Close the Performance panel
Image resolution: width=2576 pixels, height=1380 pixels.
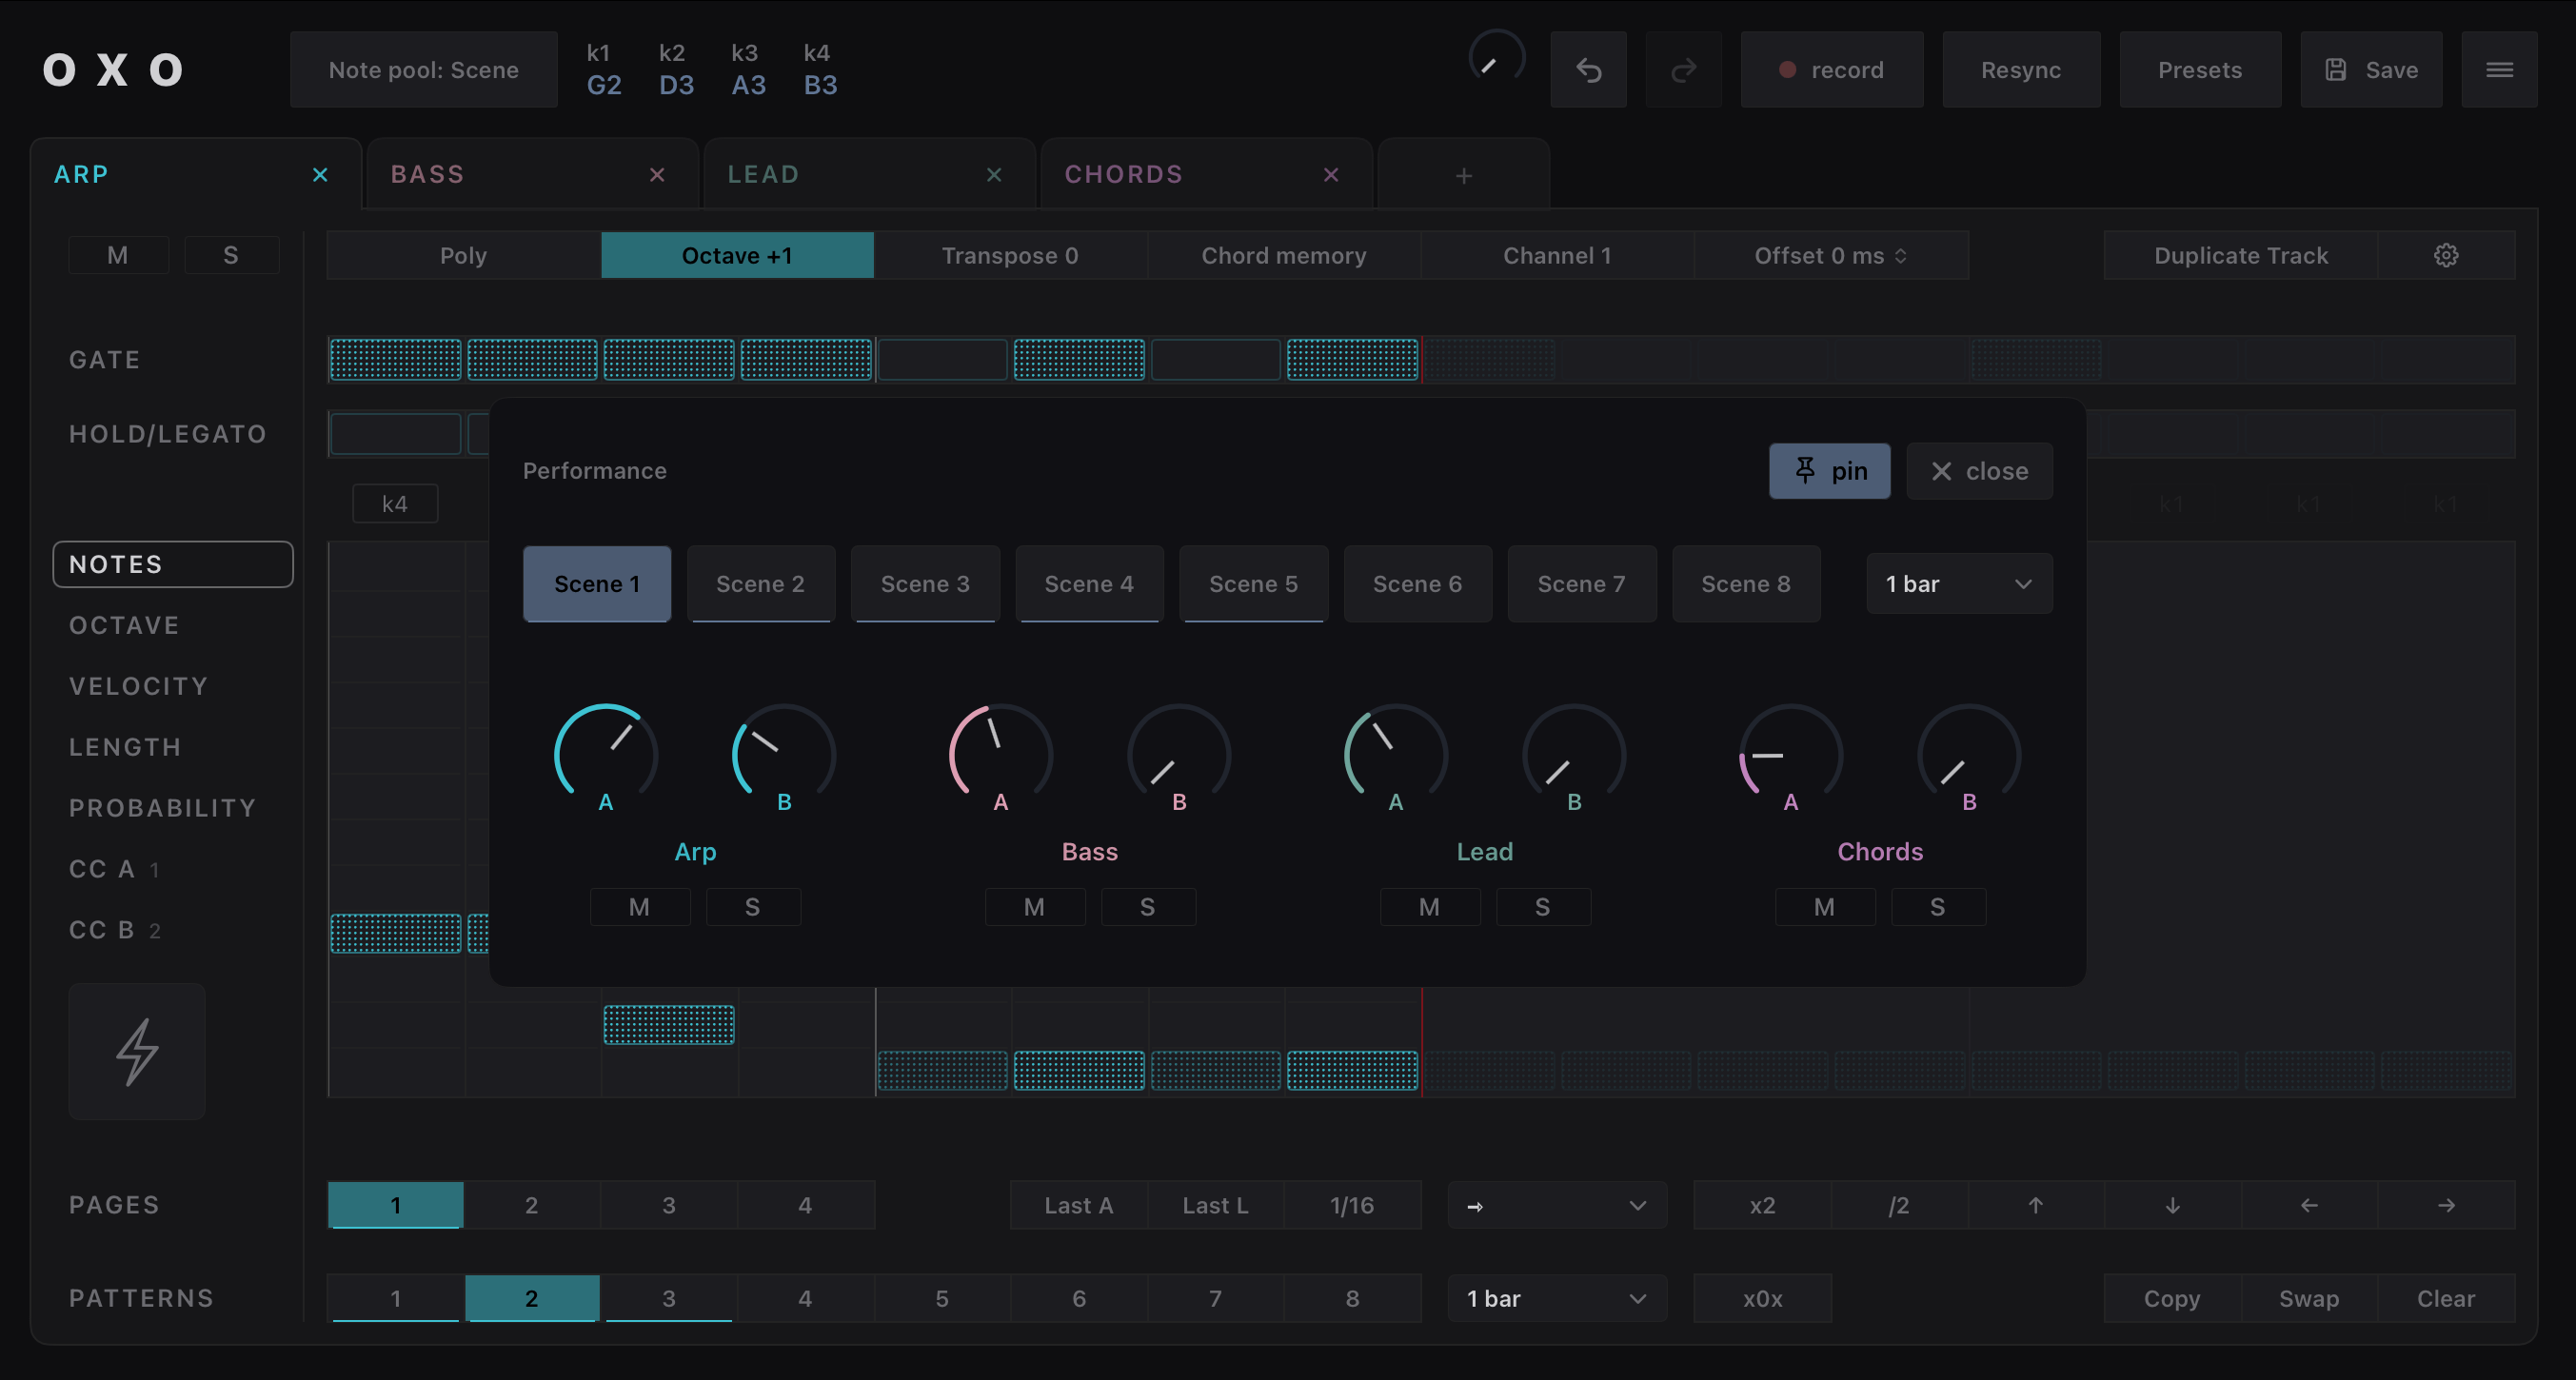pyautogui.click(x=1979, y=471)
